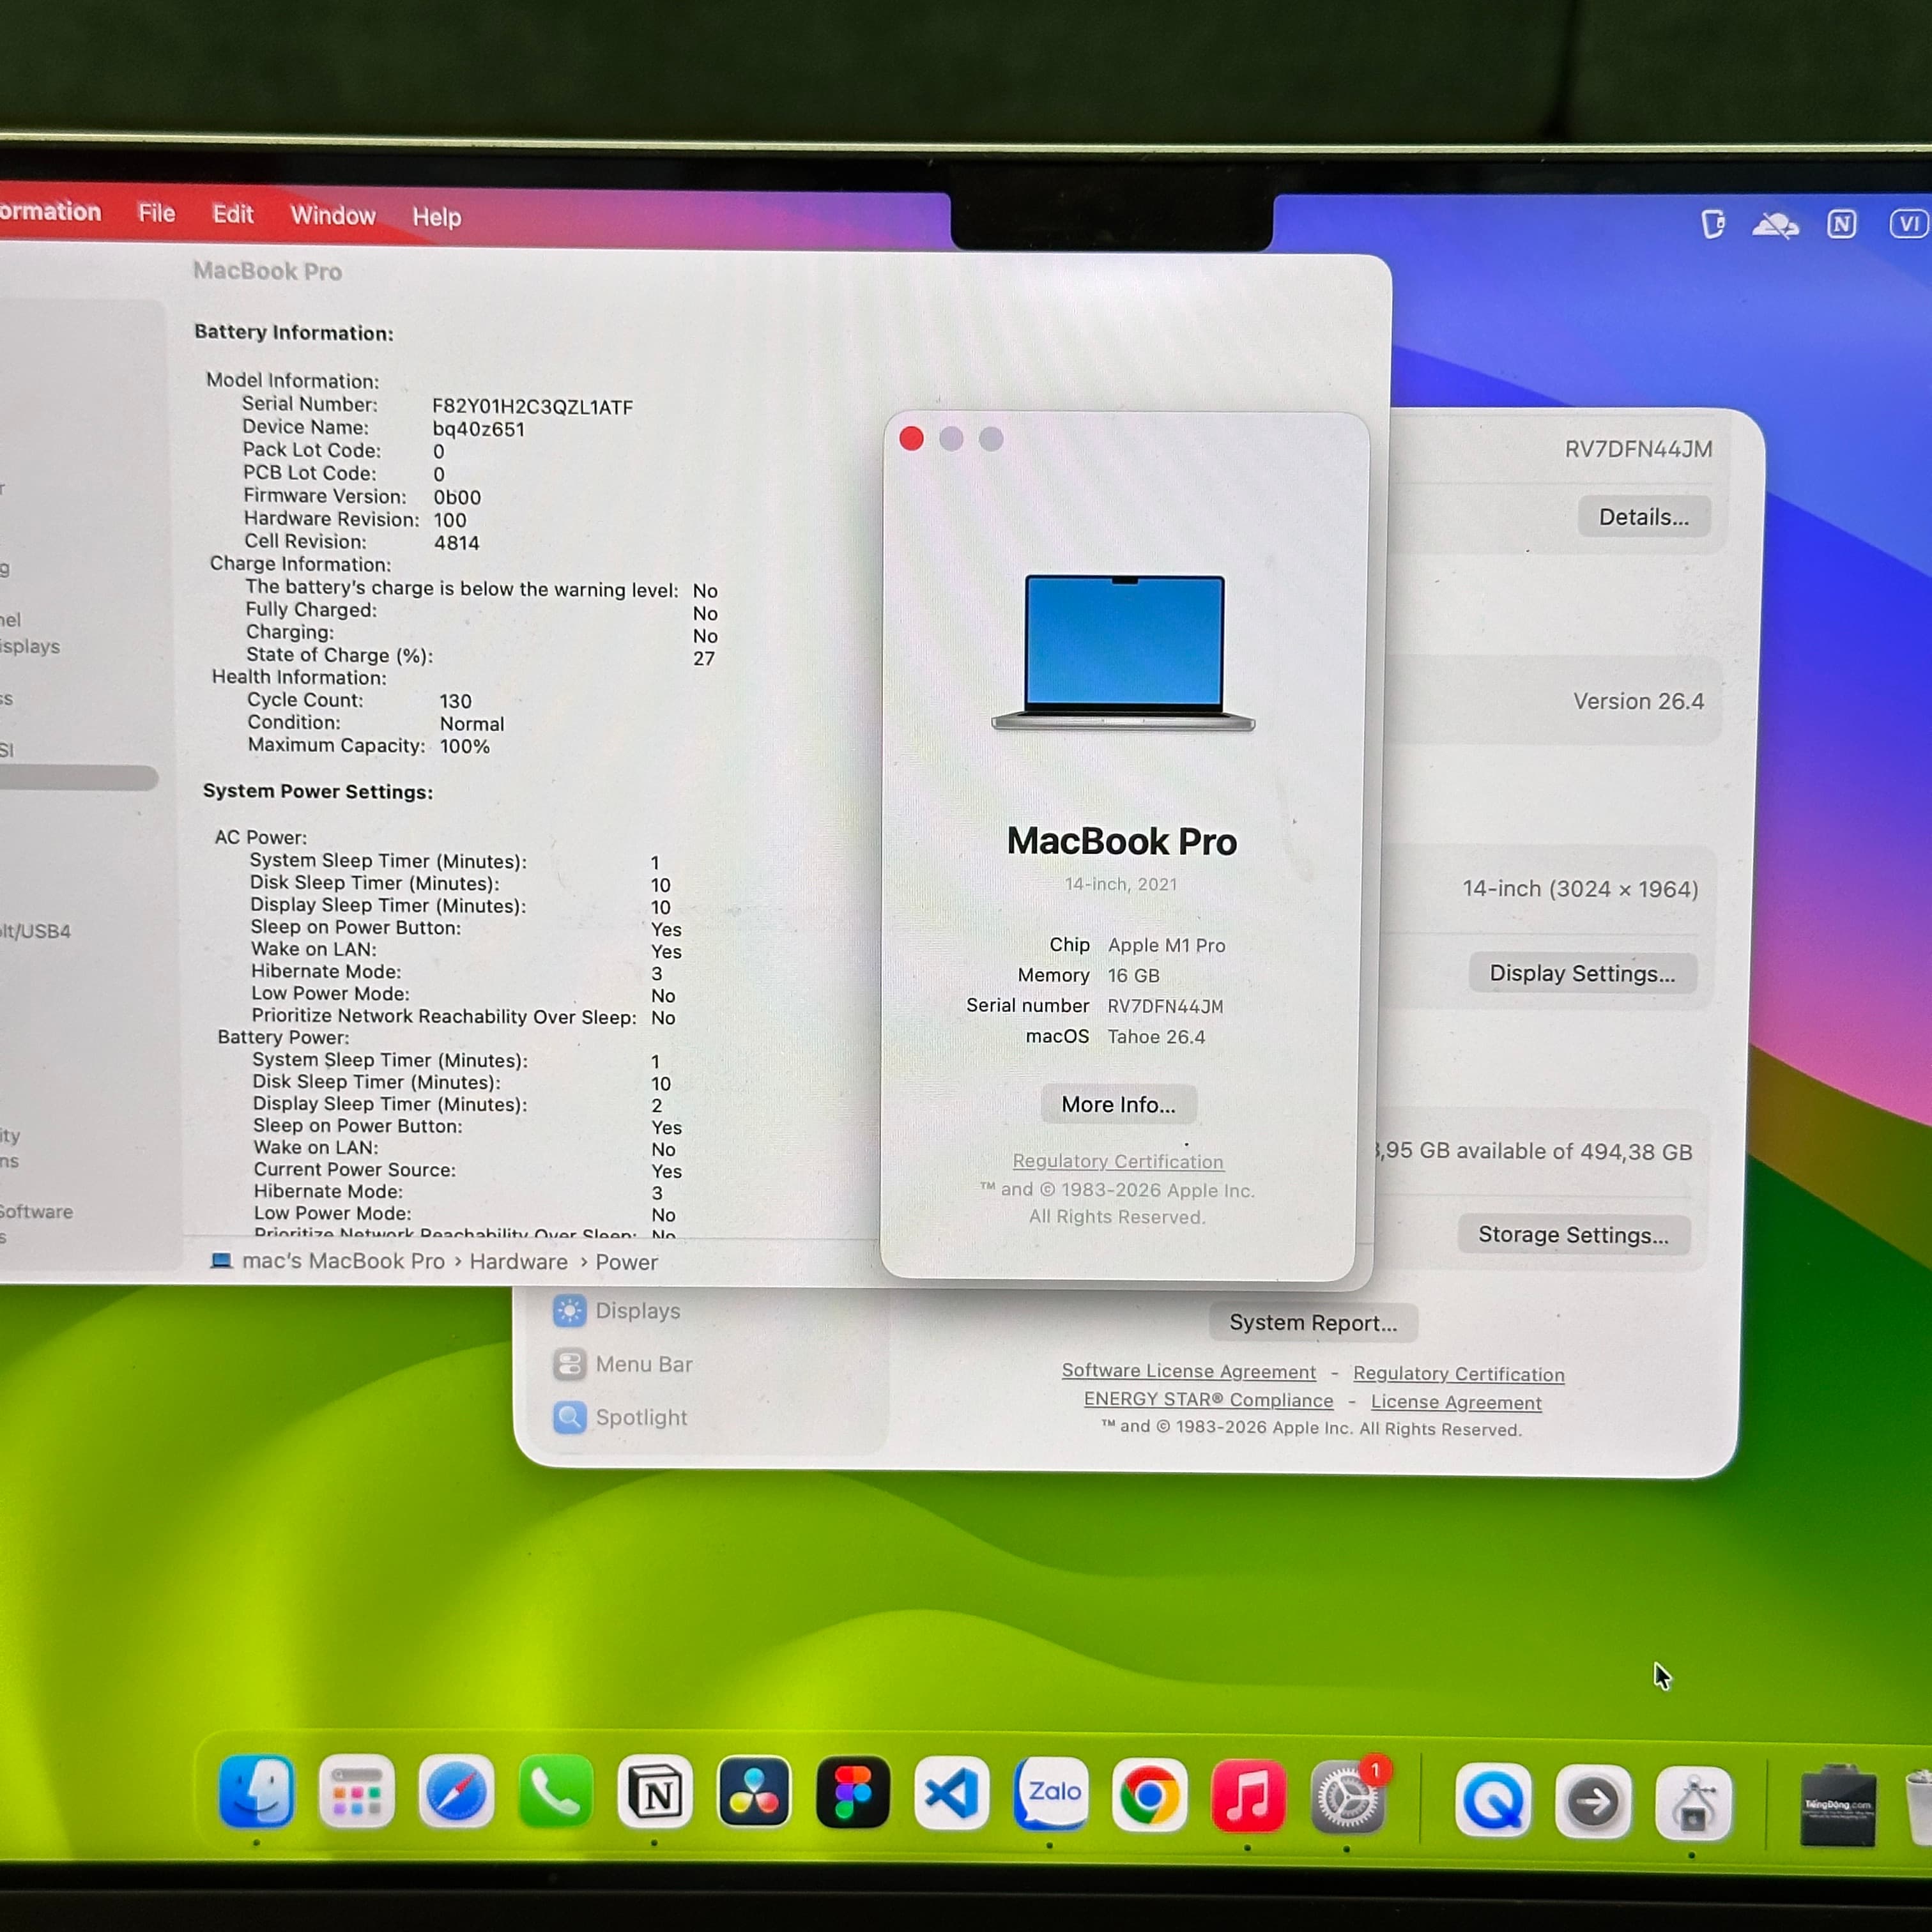Select Version 26.4 in System Settings

(x=1638, y=701)
